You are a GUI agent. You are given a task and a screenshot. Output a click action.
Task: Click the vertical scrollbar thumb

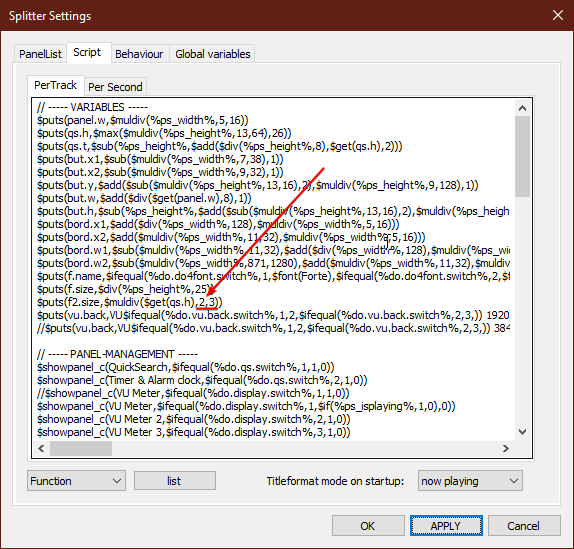click(522, 157)
